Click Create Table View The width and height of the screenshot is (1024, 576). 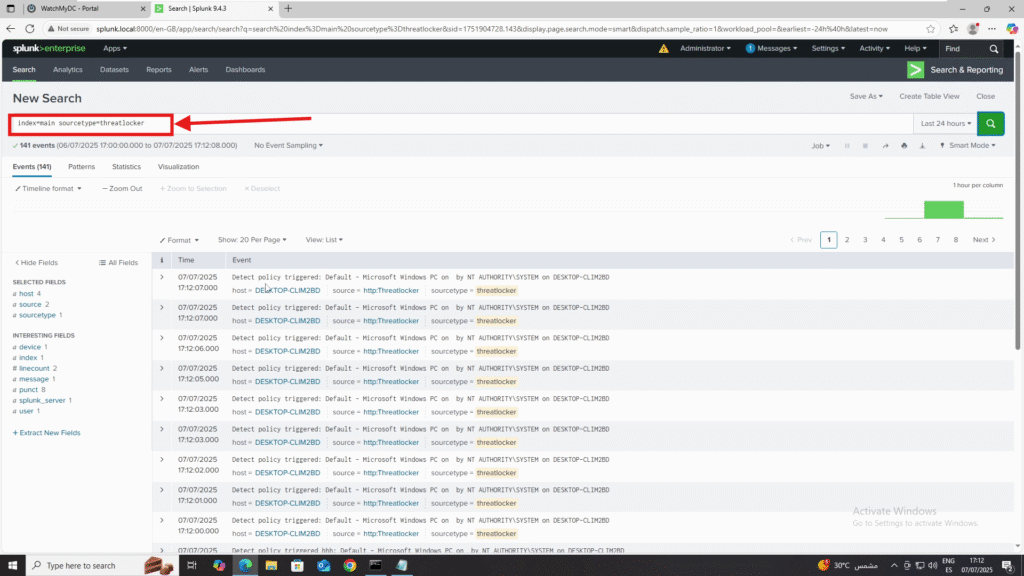[929, 97]
